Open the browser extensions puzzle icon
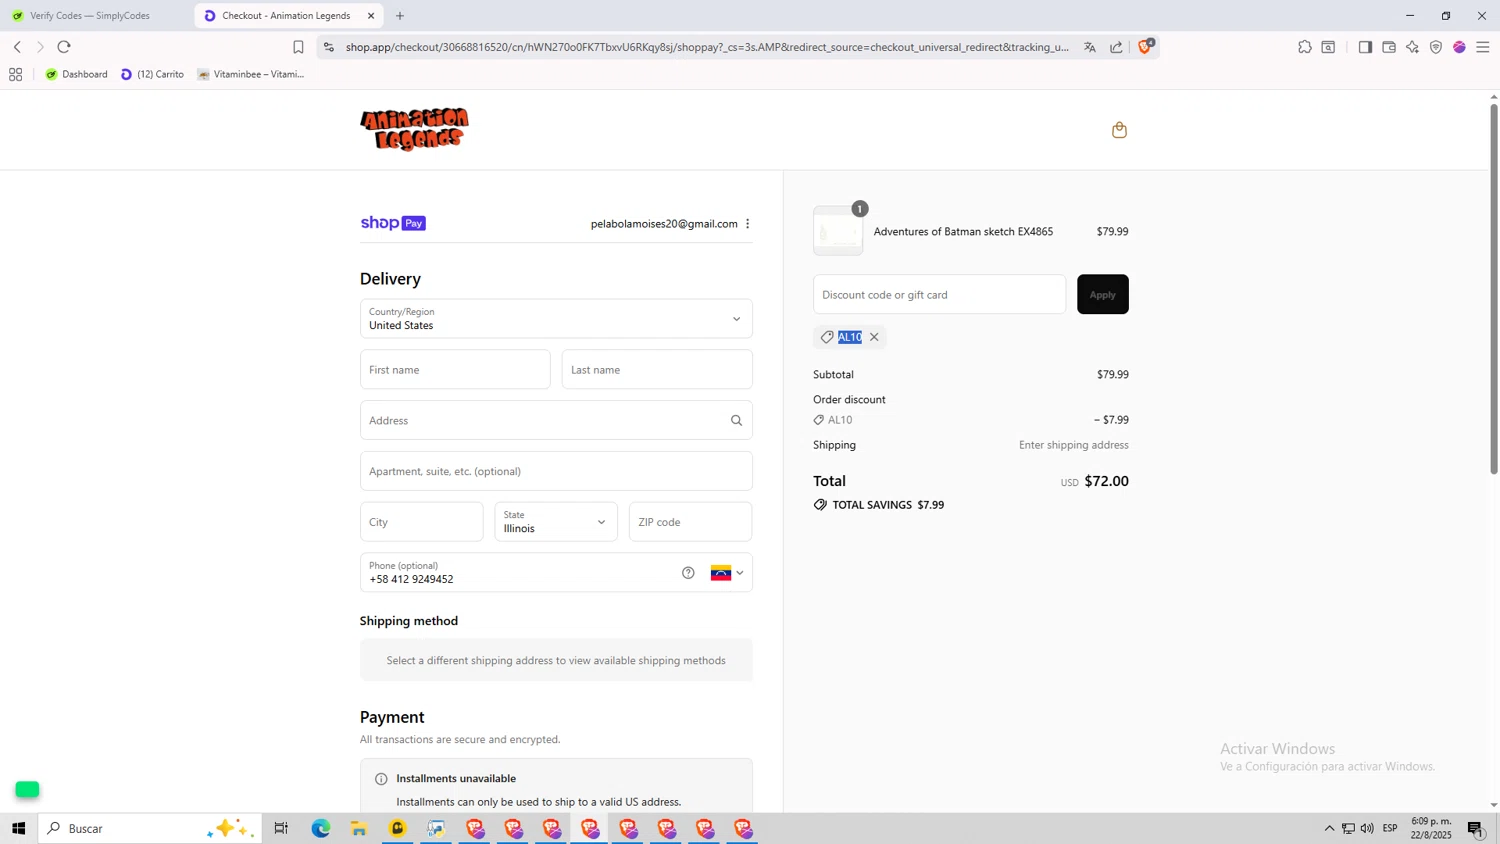1500x844 pixels. (x=1305, y=47)
